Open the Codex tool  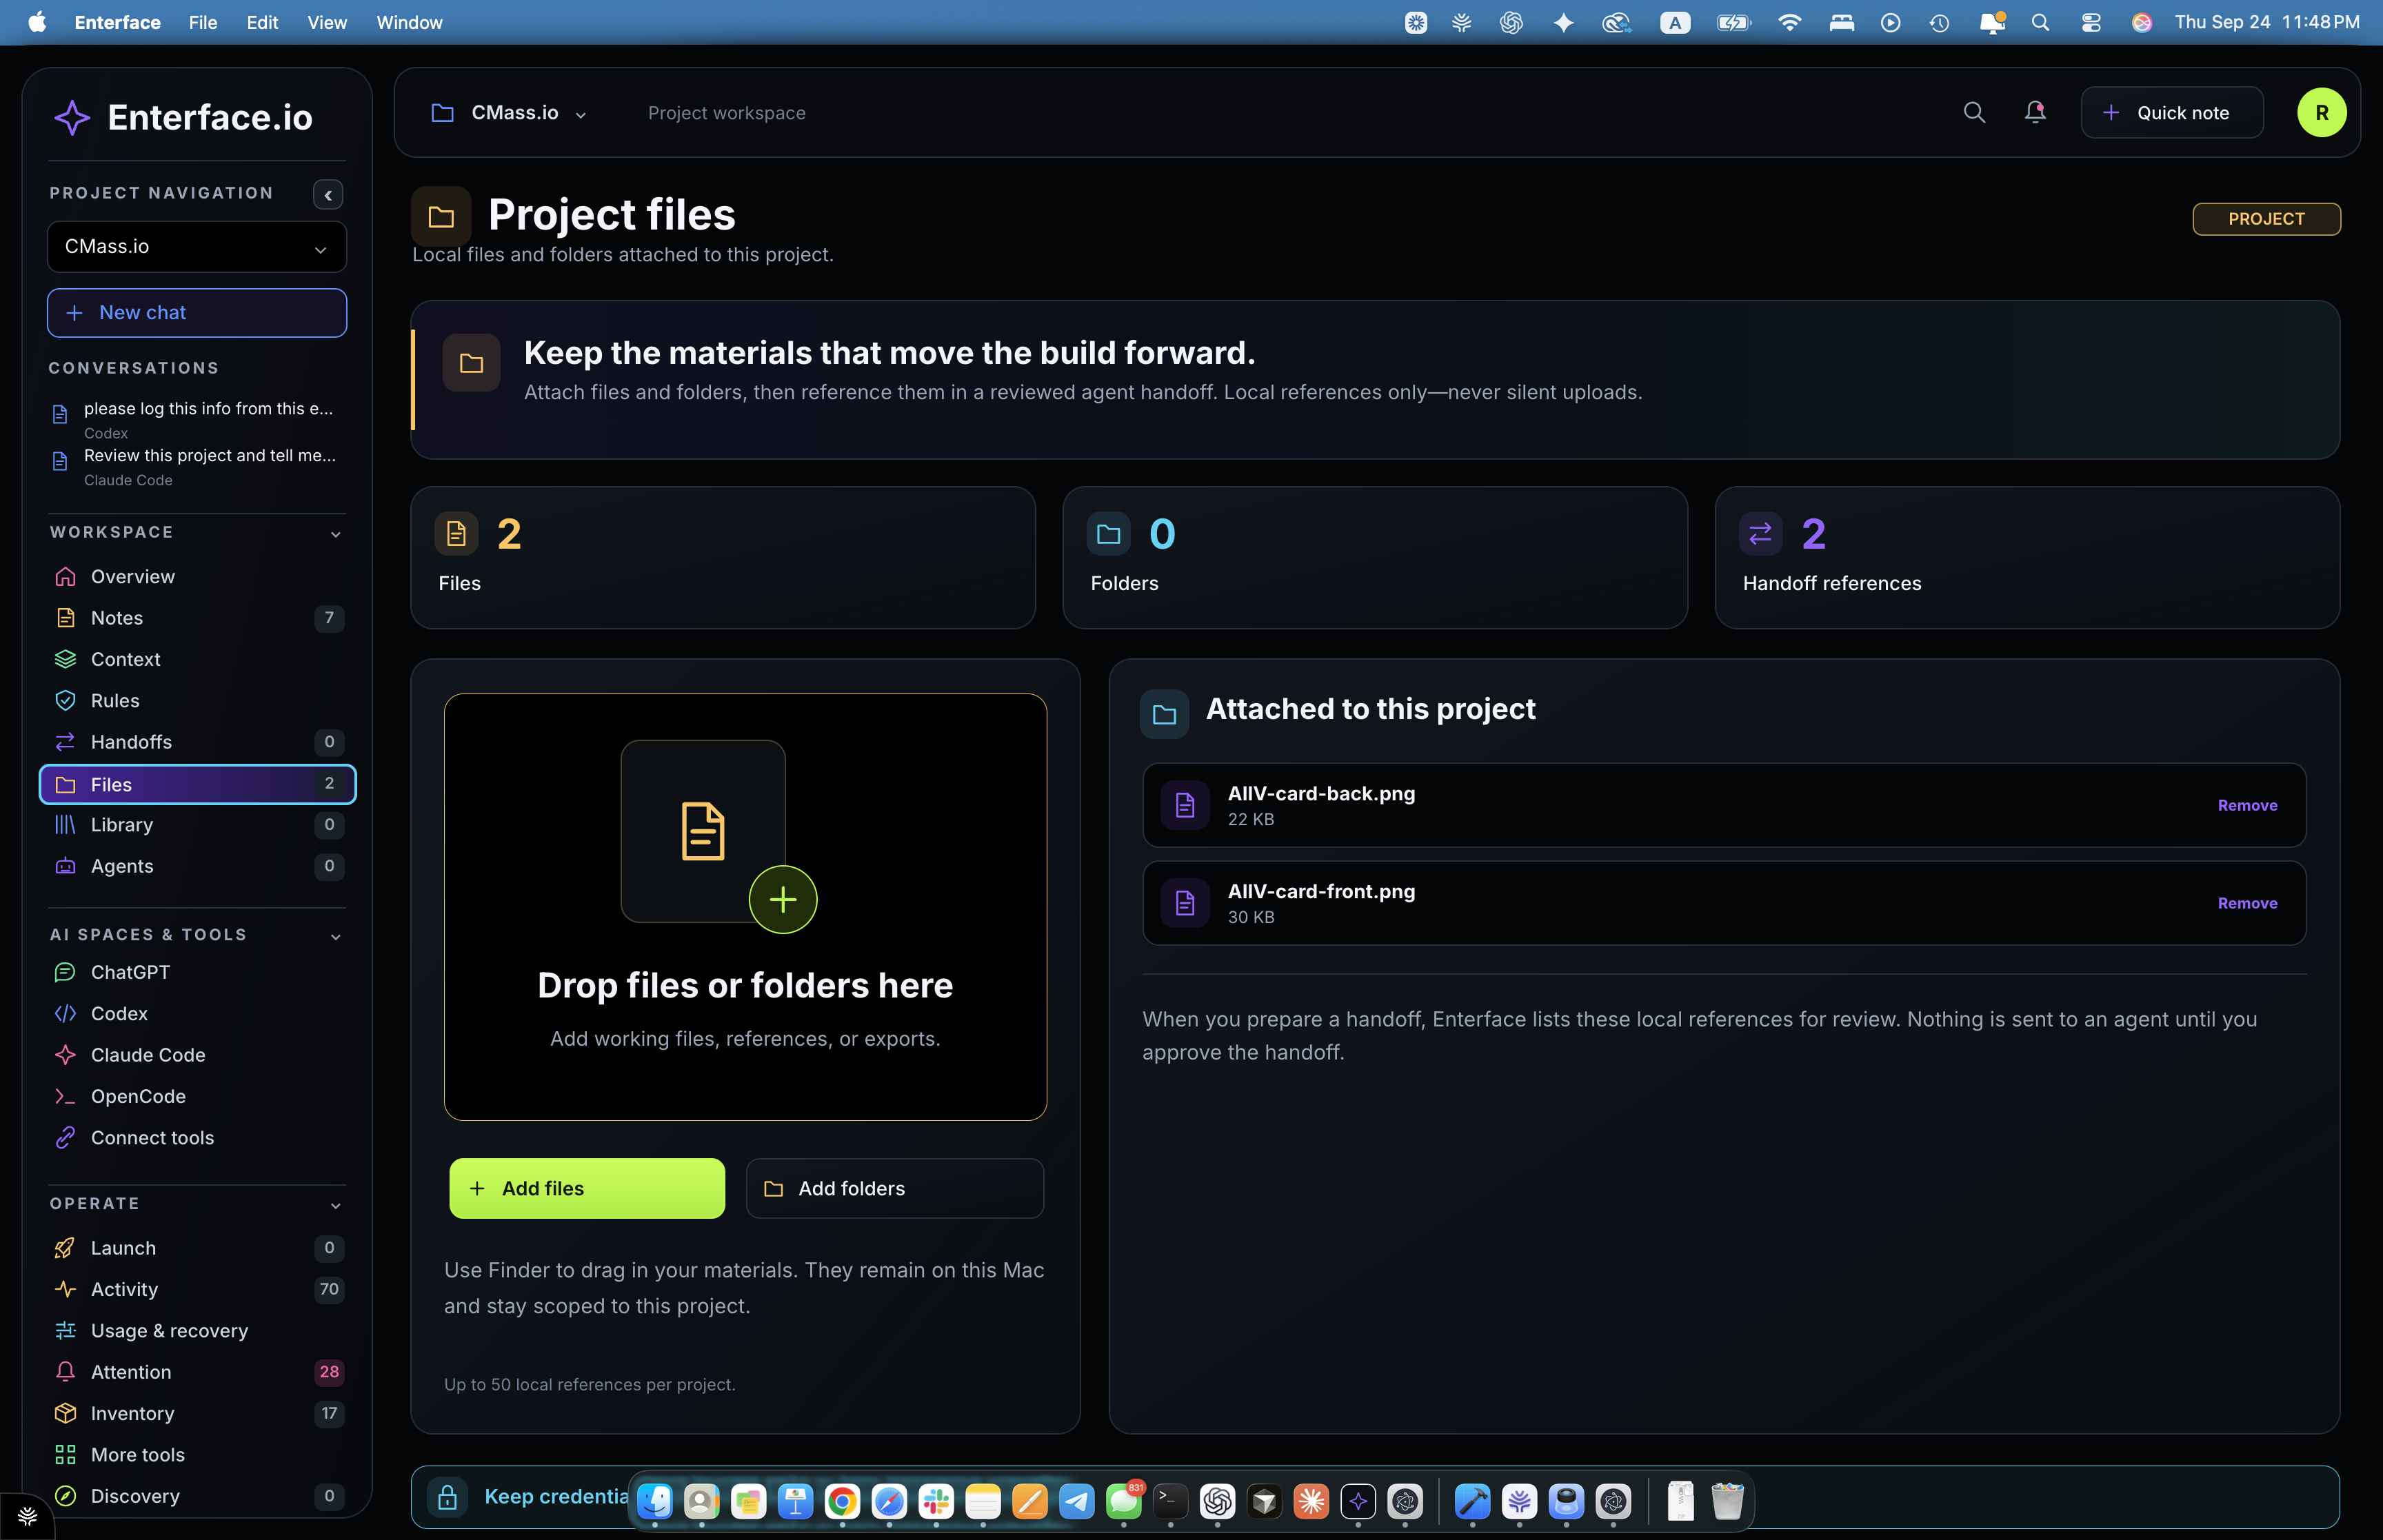[x=197, y=1013]
